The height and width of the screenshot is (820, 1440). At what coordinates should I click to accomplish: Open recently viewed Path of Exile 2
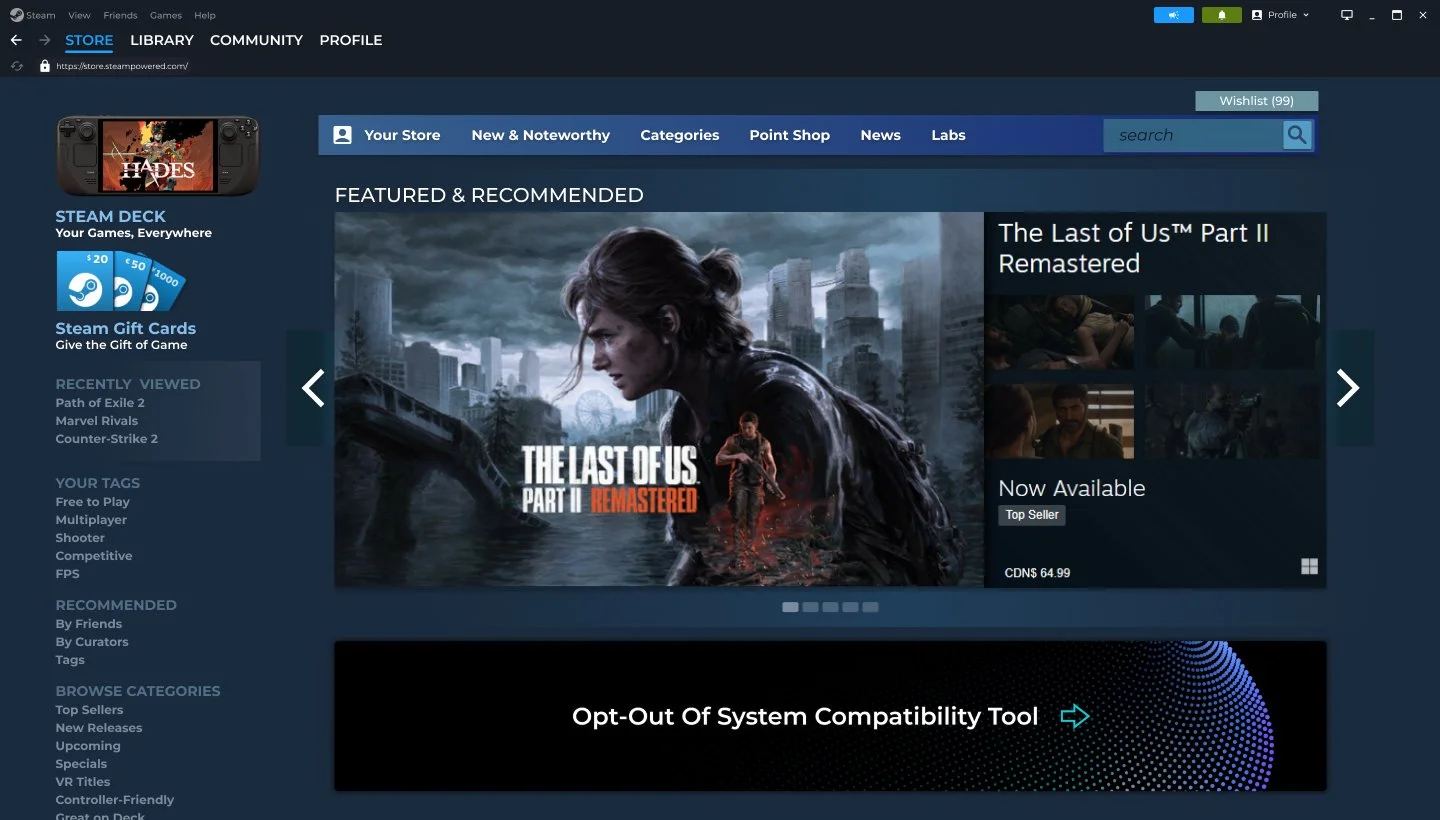tap(100, 403)
